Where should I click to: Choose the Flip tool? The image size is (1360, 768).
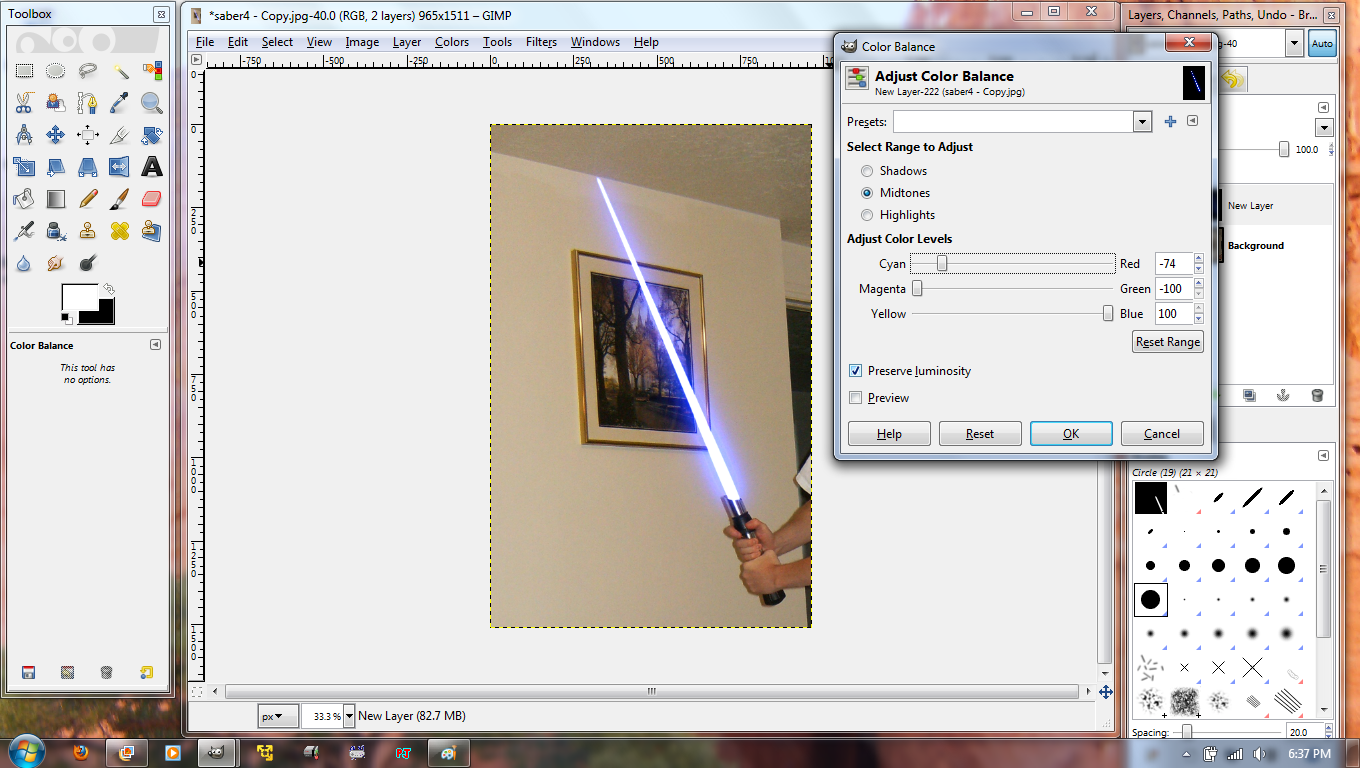click(x=120, y=167)
